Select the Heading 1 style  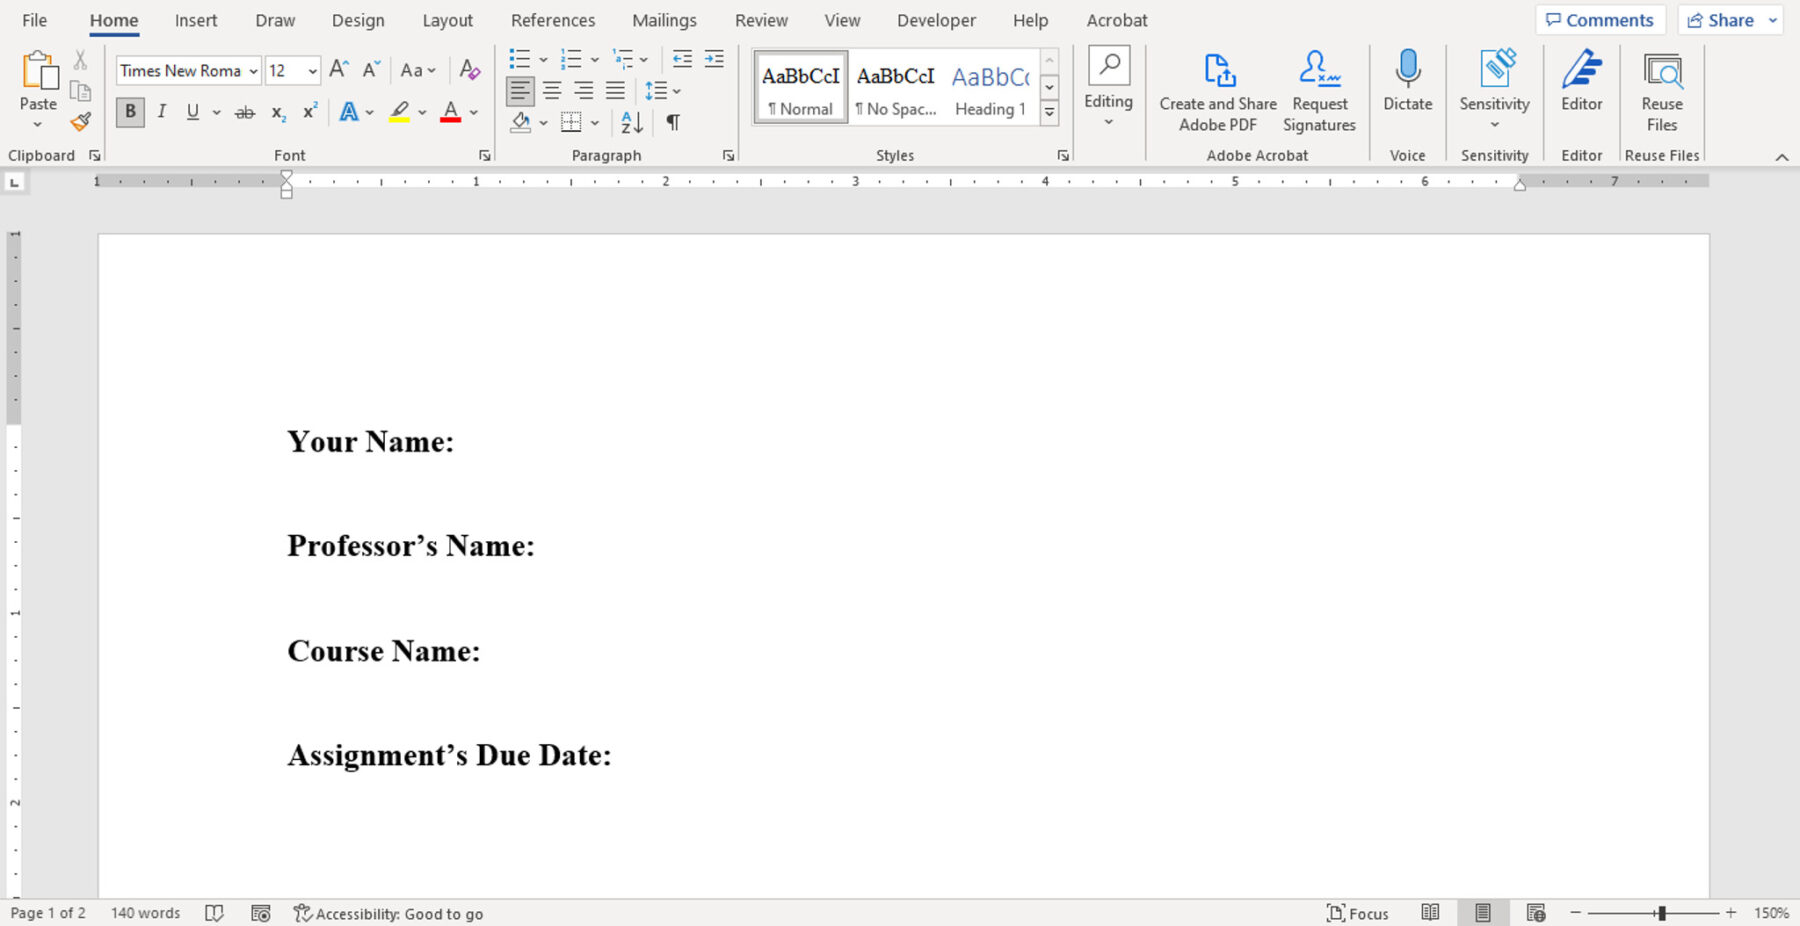point(989,88)
